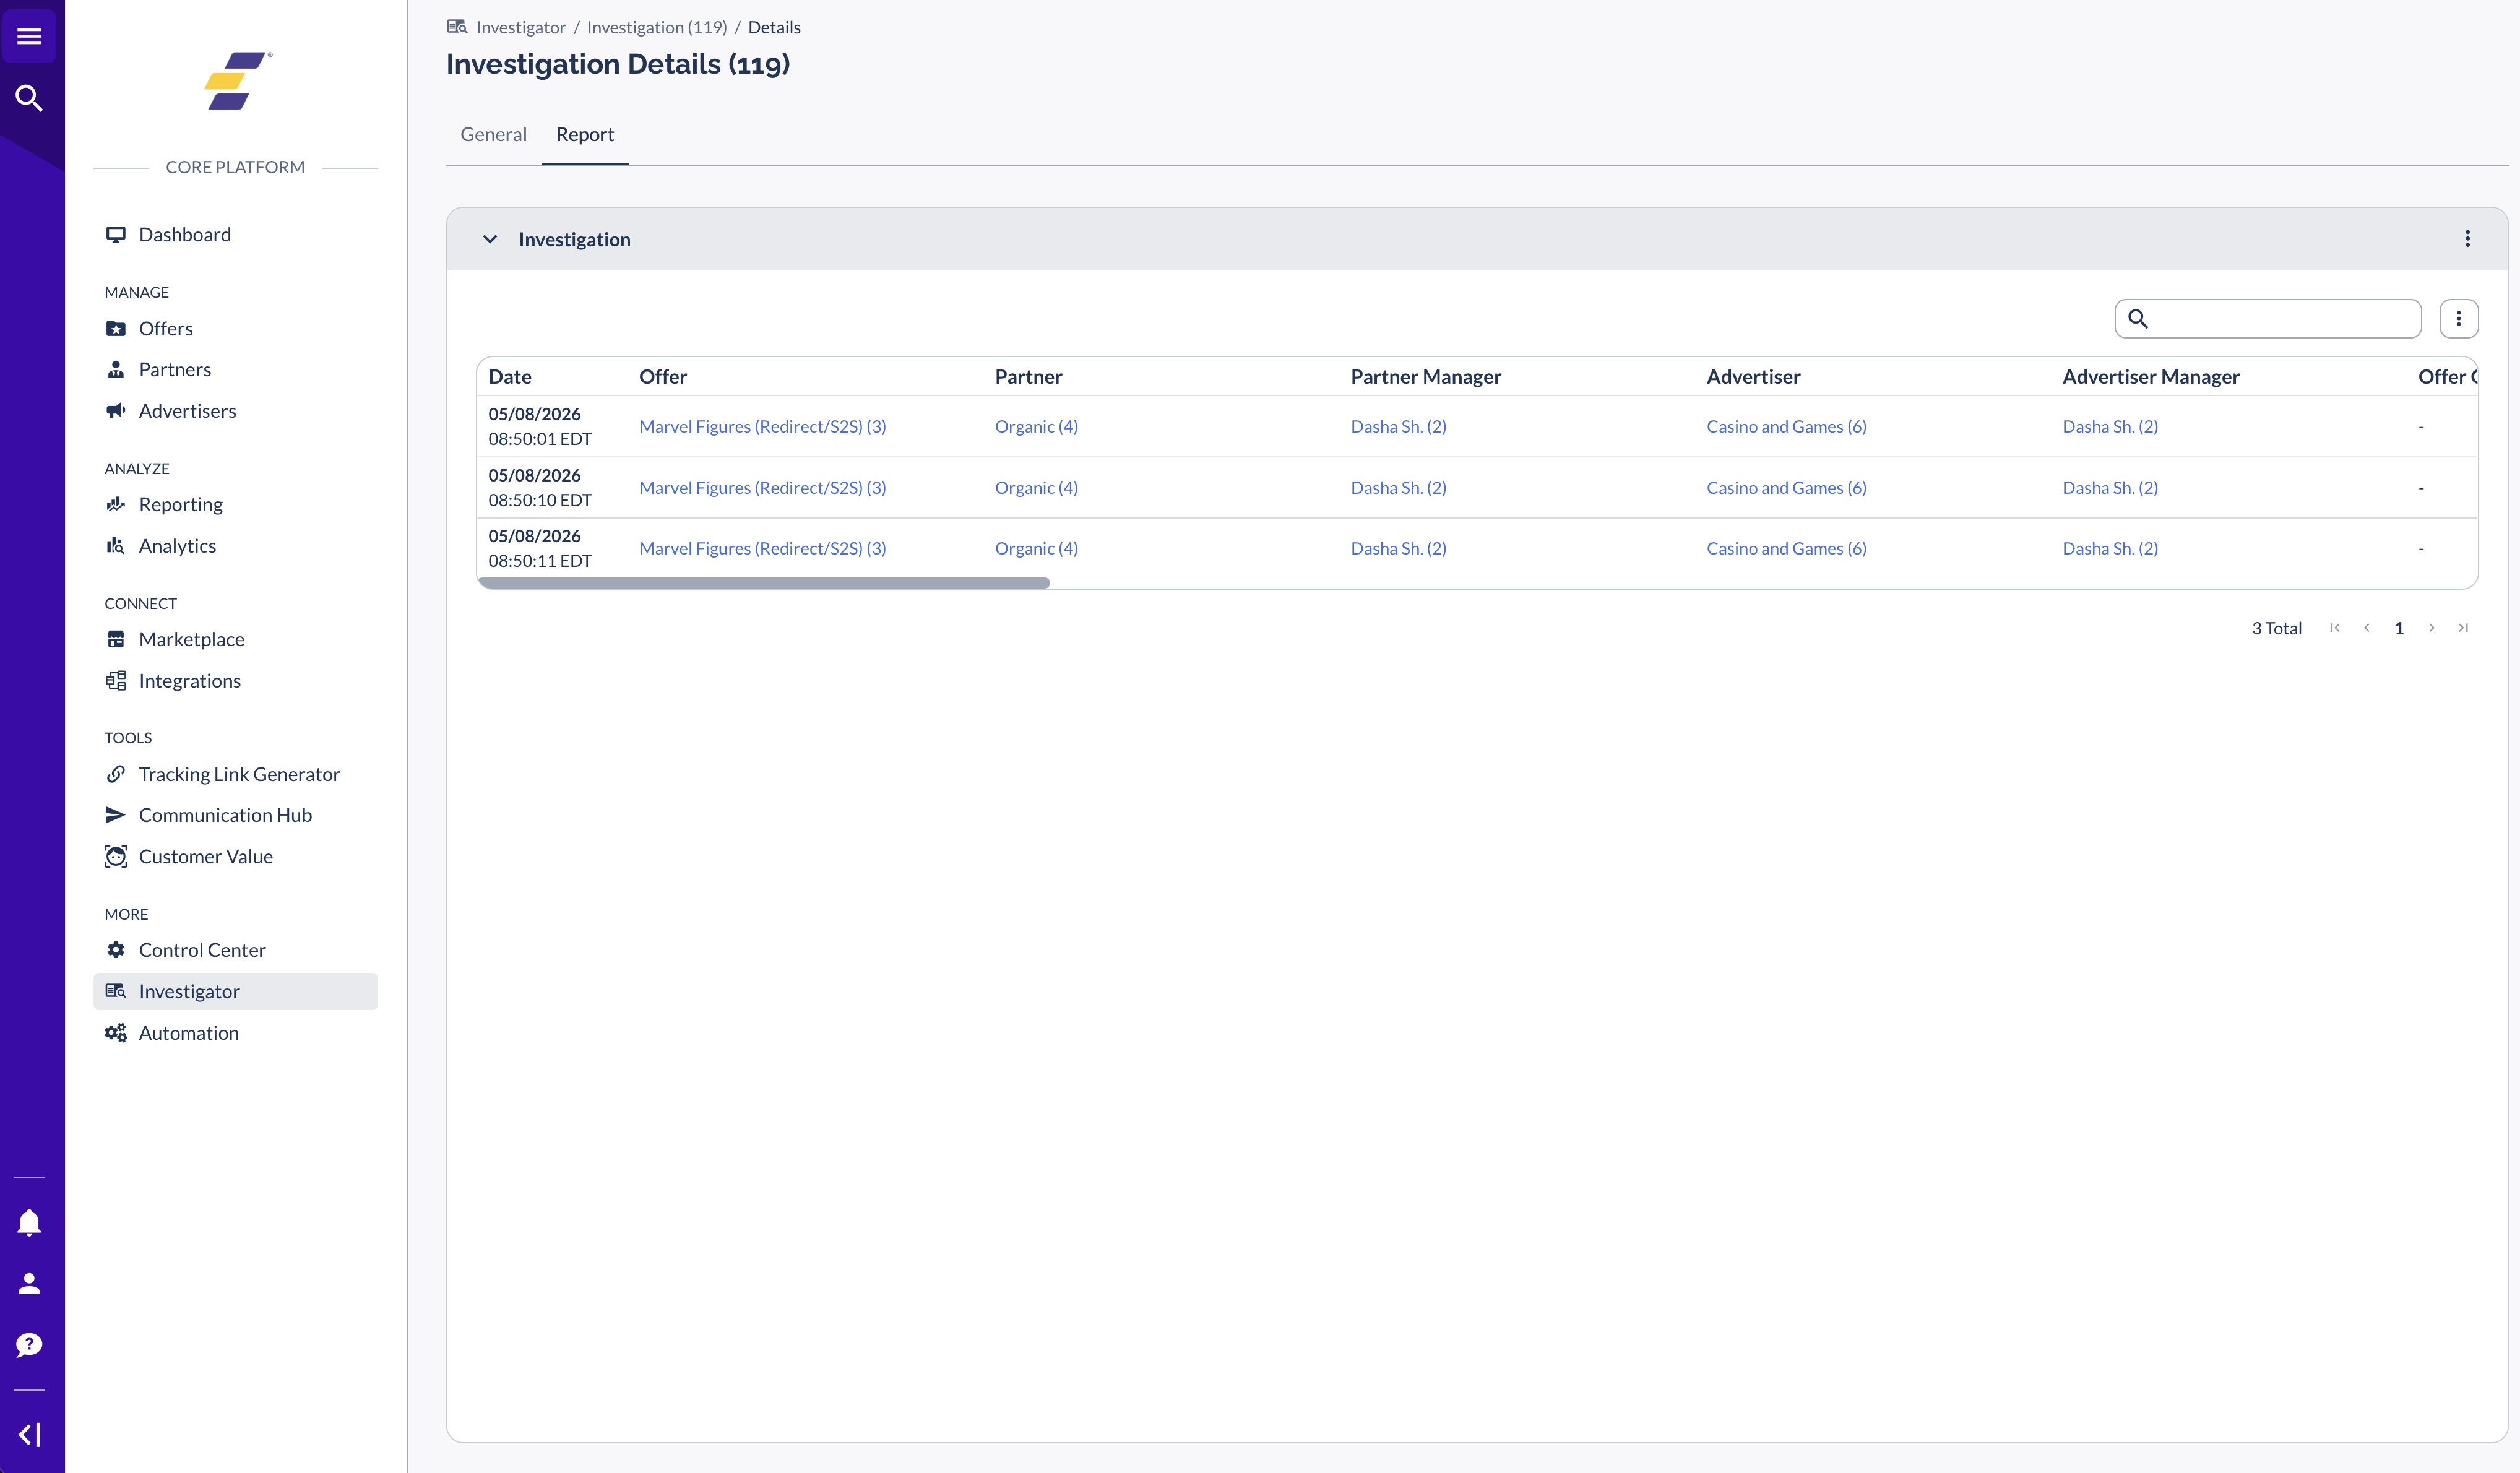Click the 3 Total count label
Image resolution: width=2520 pixels, height=1473 pixels.
(2277, 629)
